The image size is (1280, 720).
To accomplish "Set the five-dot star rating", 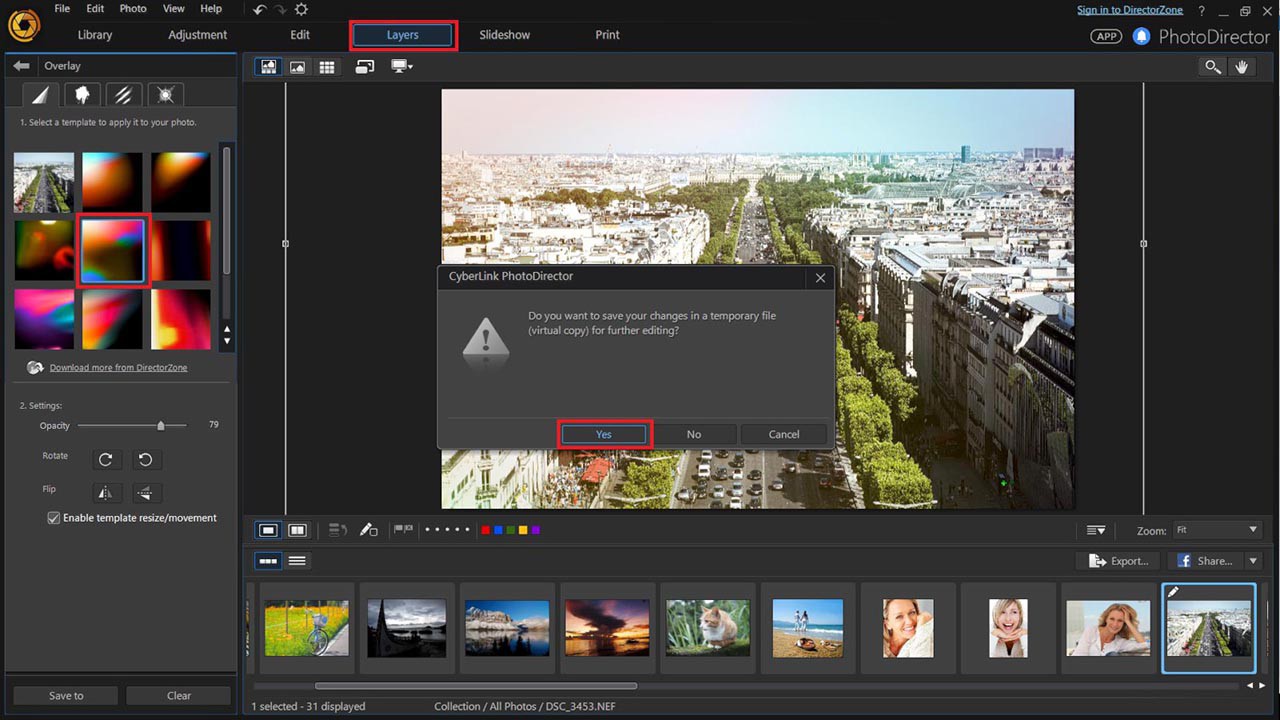I will (x=447, y=530).
